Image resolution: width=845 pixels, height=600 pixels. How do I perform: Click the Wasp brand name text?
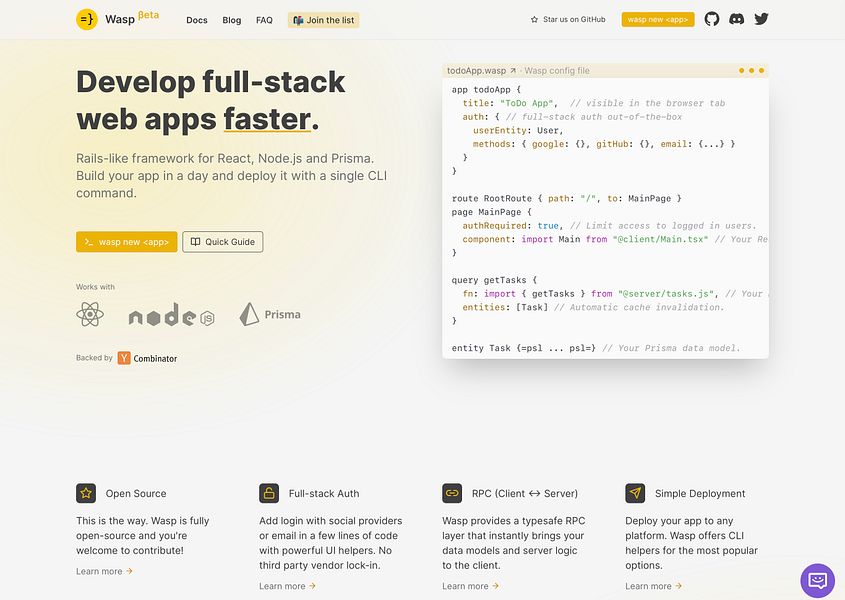pyautogui.click(x=120, y=19)
